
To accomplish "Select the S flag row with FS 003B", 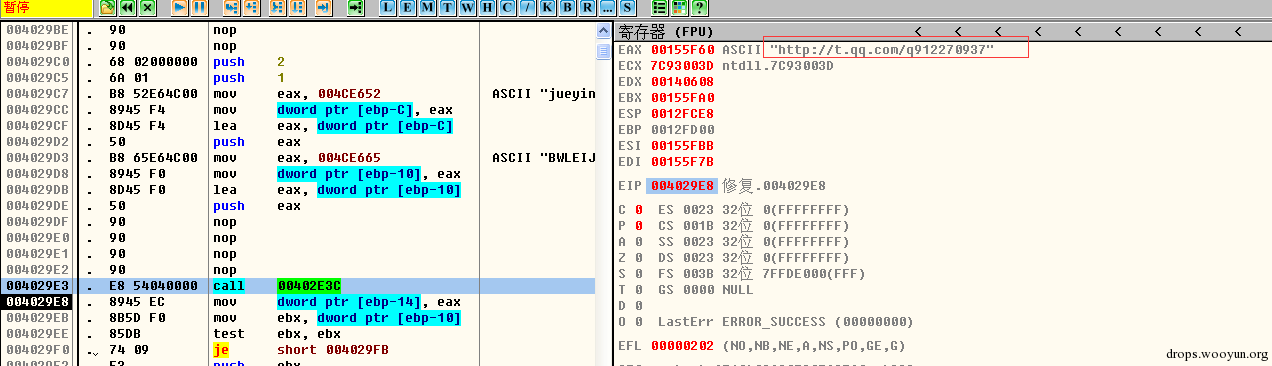I will pos(741,274).
